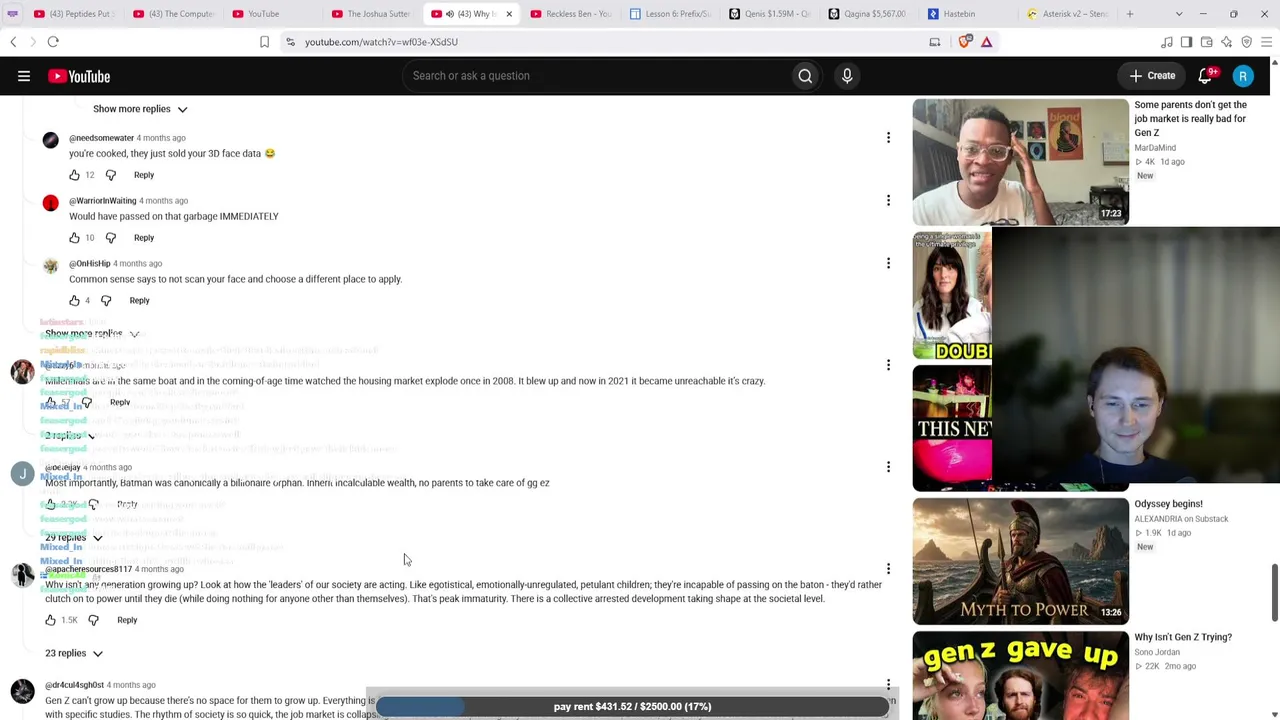This screenshot has height=720, width=1280.
Task: Like the @needsomewater comment
Action: coord(74,175)
